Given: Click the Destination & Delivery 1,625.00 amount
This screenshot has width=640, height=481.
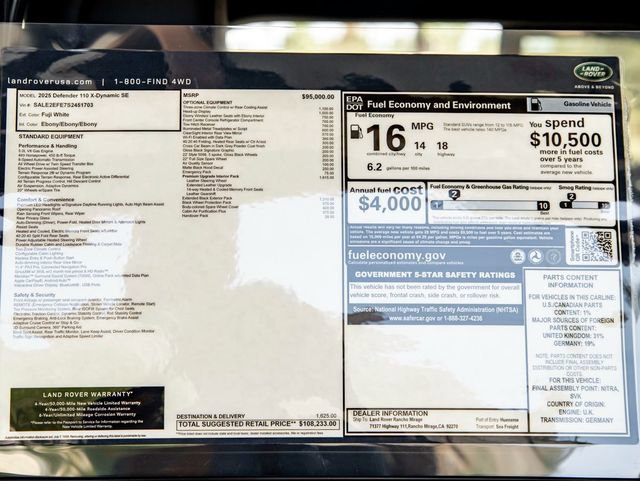Looking at the screenshot, I should click(x=326, y=416).
